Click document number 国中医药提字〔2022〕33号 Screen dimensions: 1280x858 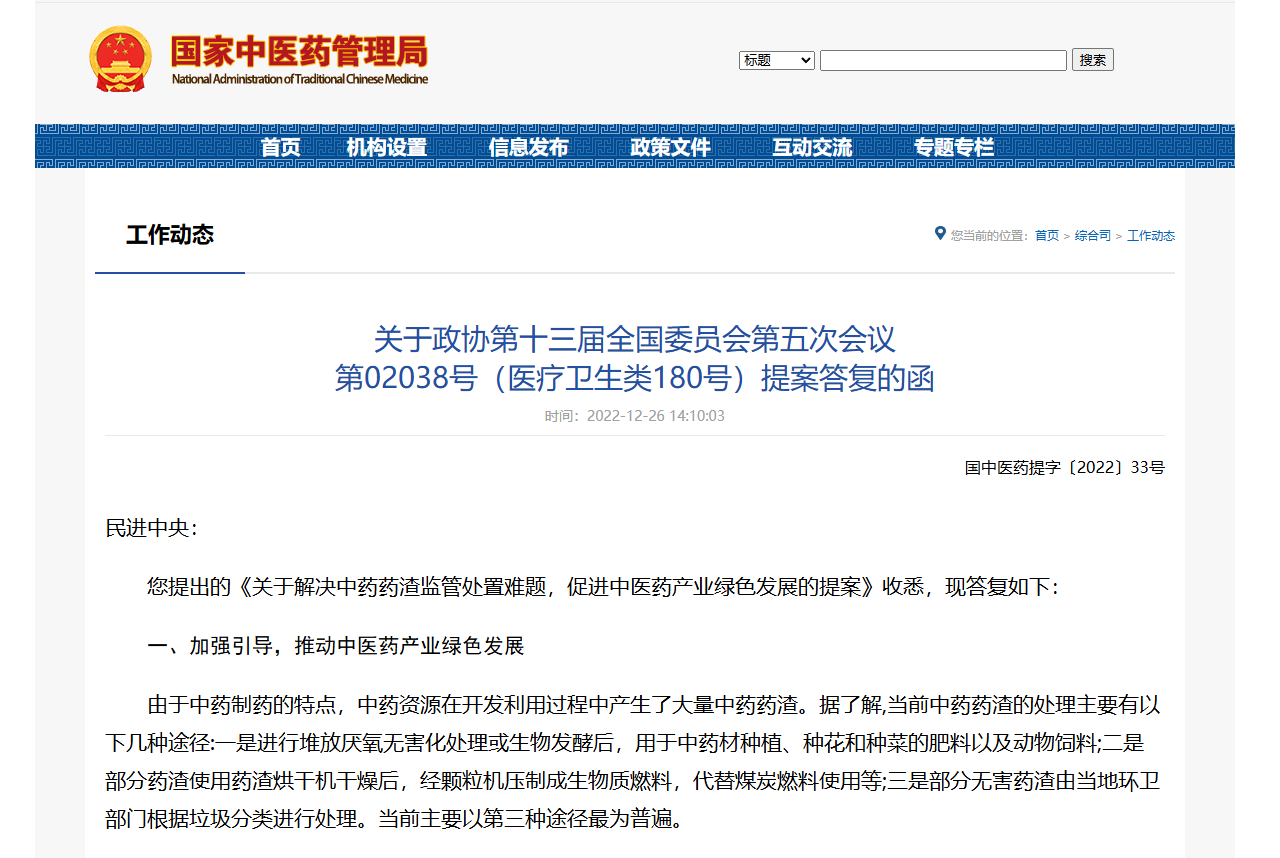tap(1064, 468)
